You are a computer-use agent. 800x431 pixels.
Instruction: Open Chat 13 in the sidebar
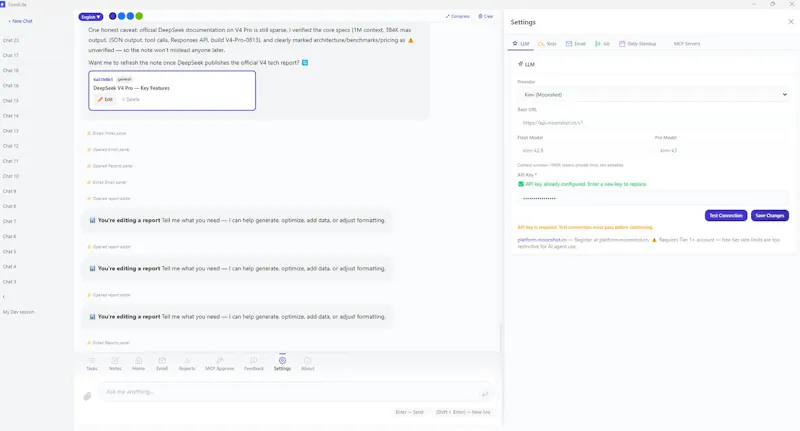click(11, 131)
